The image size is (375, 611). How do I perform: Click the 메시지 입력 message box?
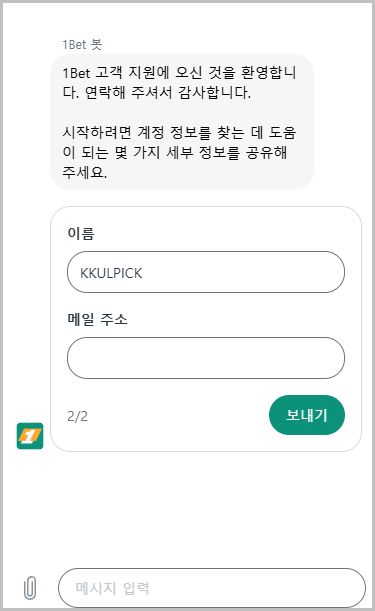pos(212,588)
